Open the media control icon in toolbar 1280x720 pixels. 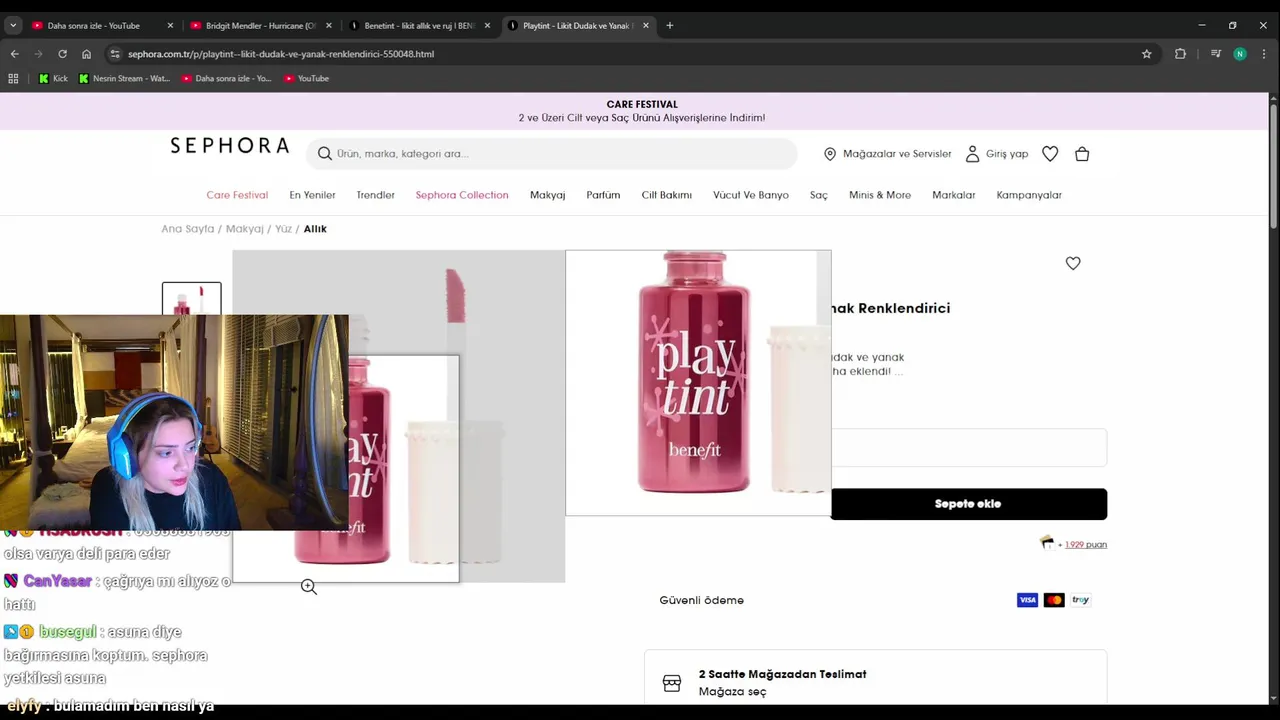coord(1216,54)
